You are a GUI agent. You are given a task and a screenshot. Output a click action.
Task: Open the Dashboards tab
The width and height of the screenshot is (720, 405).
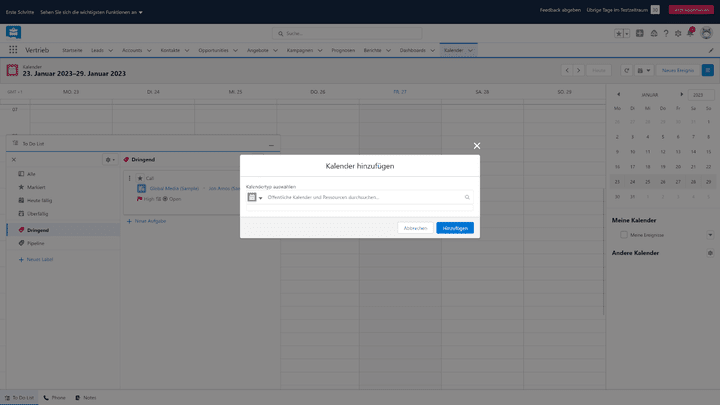pyautogui.click(x=412, y=50)
